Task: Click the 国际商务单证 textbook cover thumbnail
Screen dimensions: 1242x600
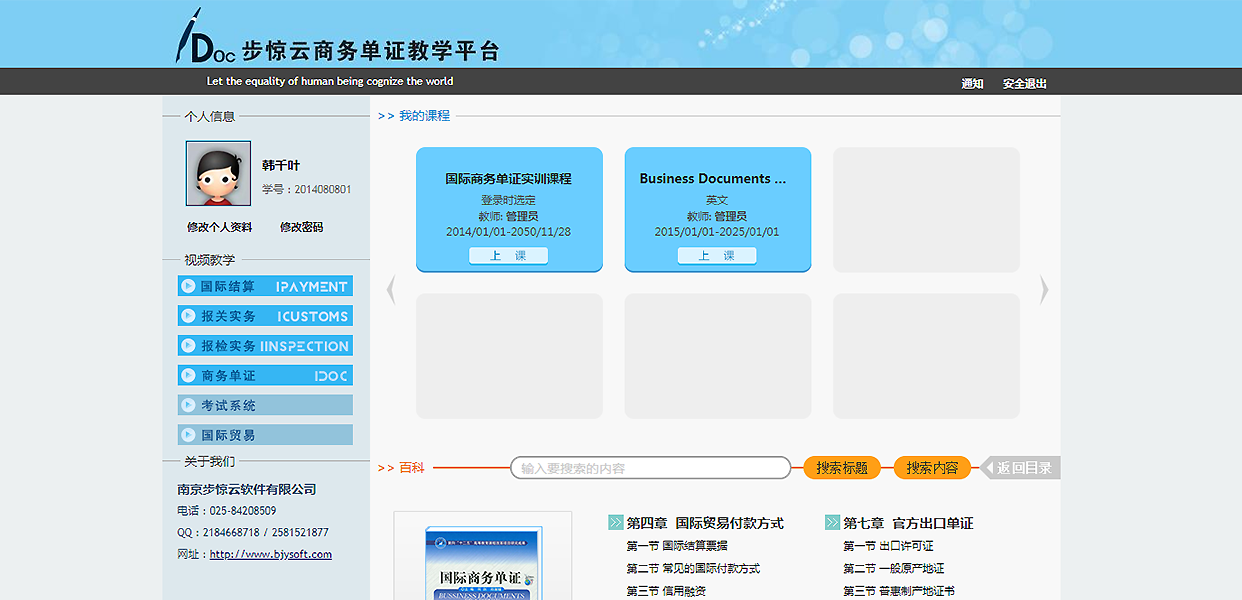Action: [482, 560]
